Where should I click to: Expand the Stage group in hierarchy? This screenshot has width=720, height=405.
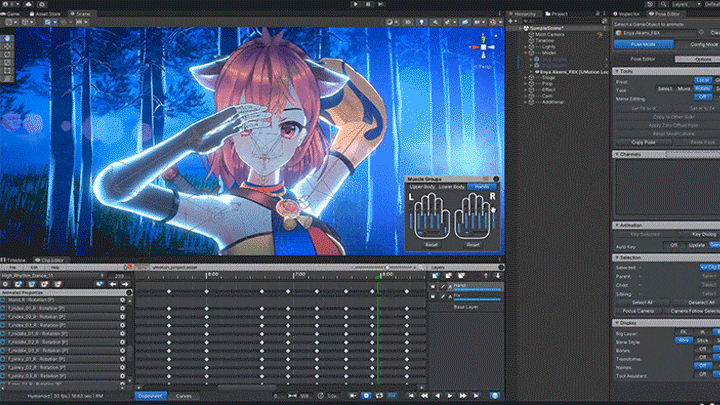pyautogui.click(x=525, y=78)
